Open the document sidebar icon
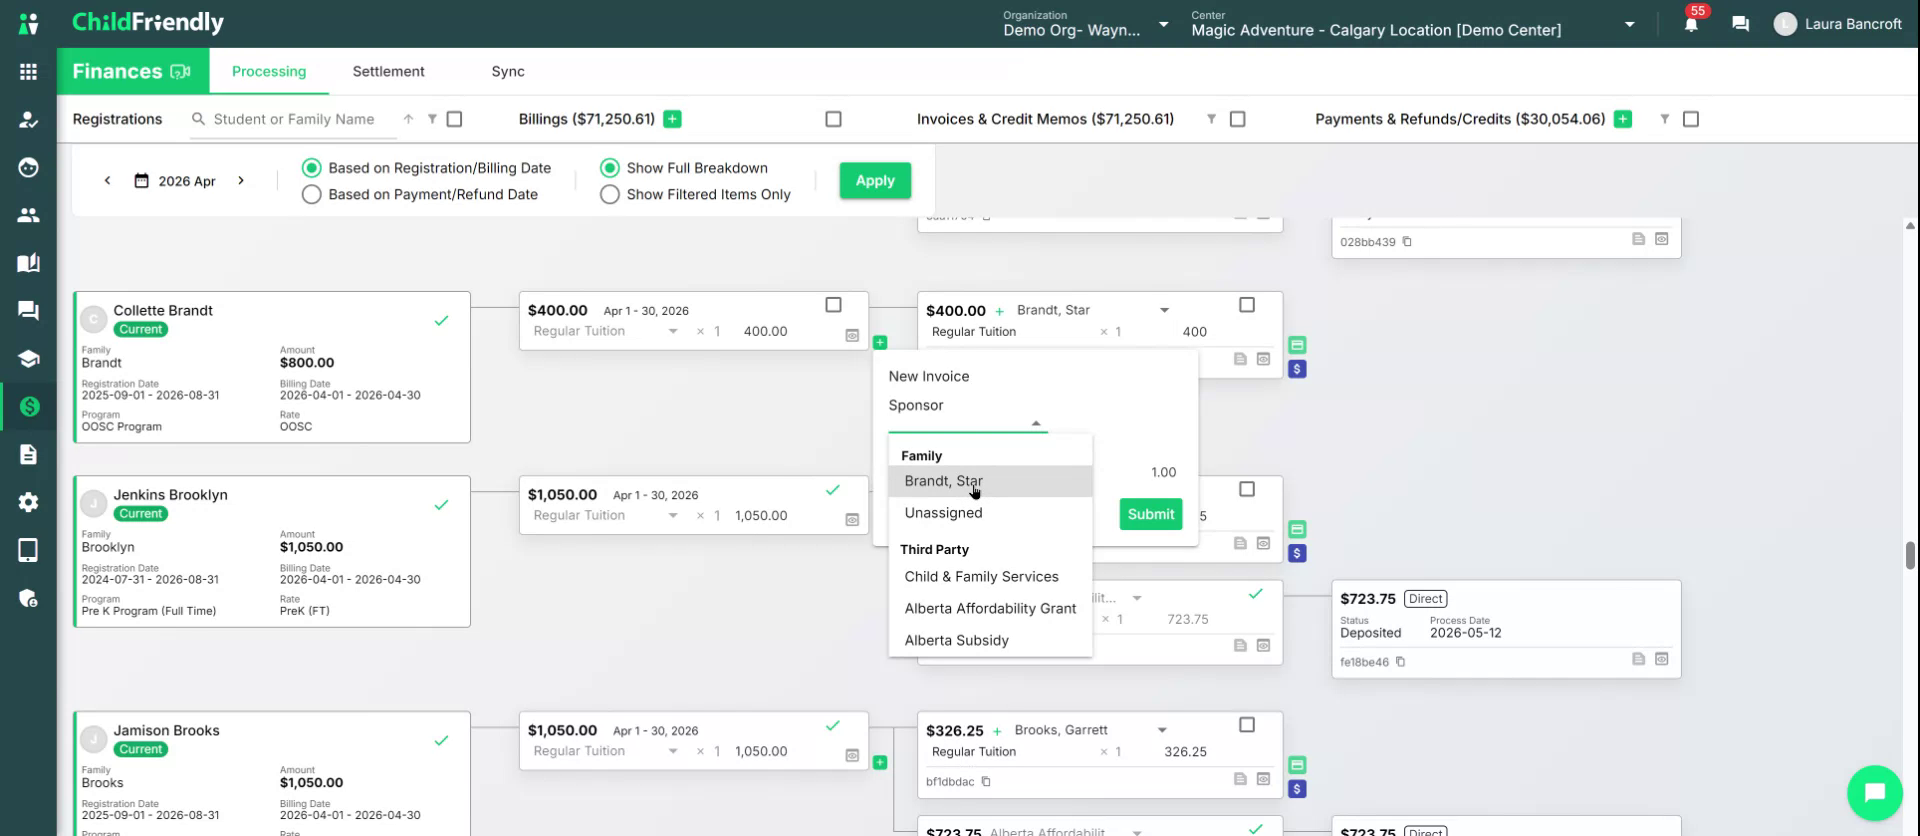Screen dimensions: 1920x836 tap(28, 454)
